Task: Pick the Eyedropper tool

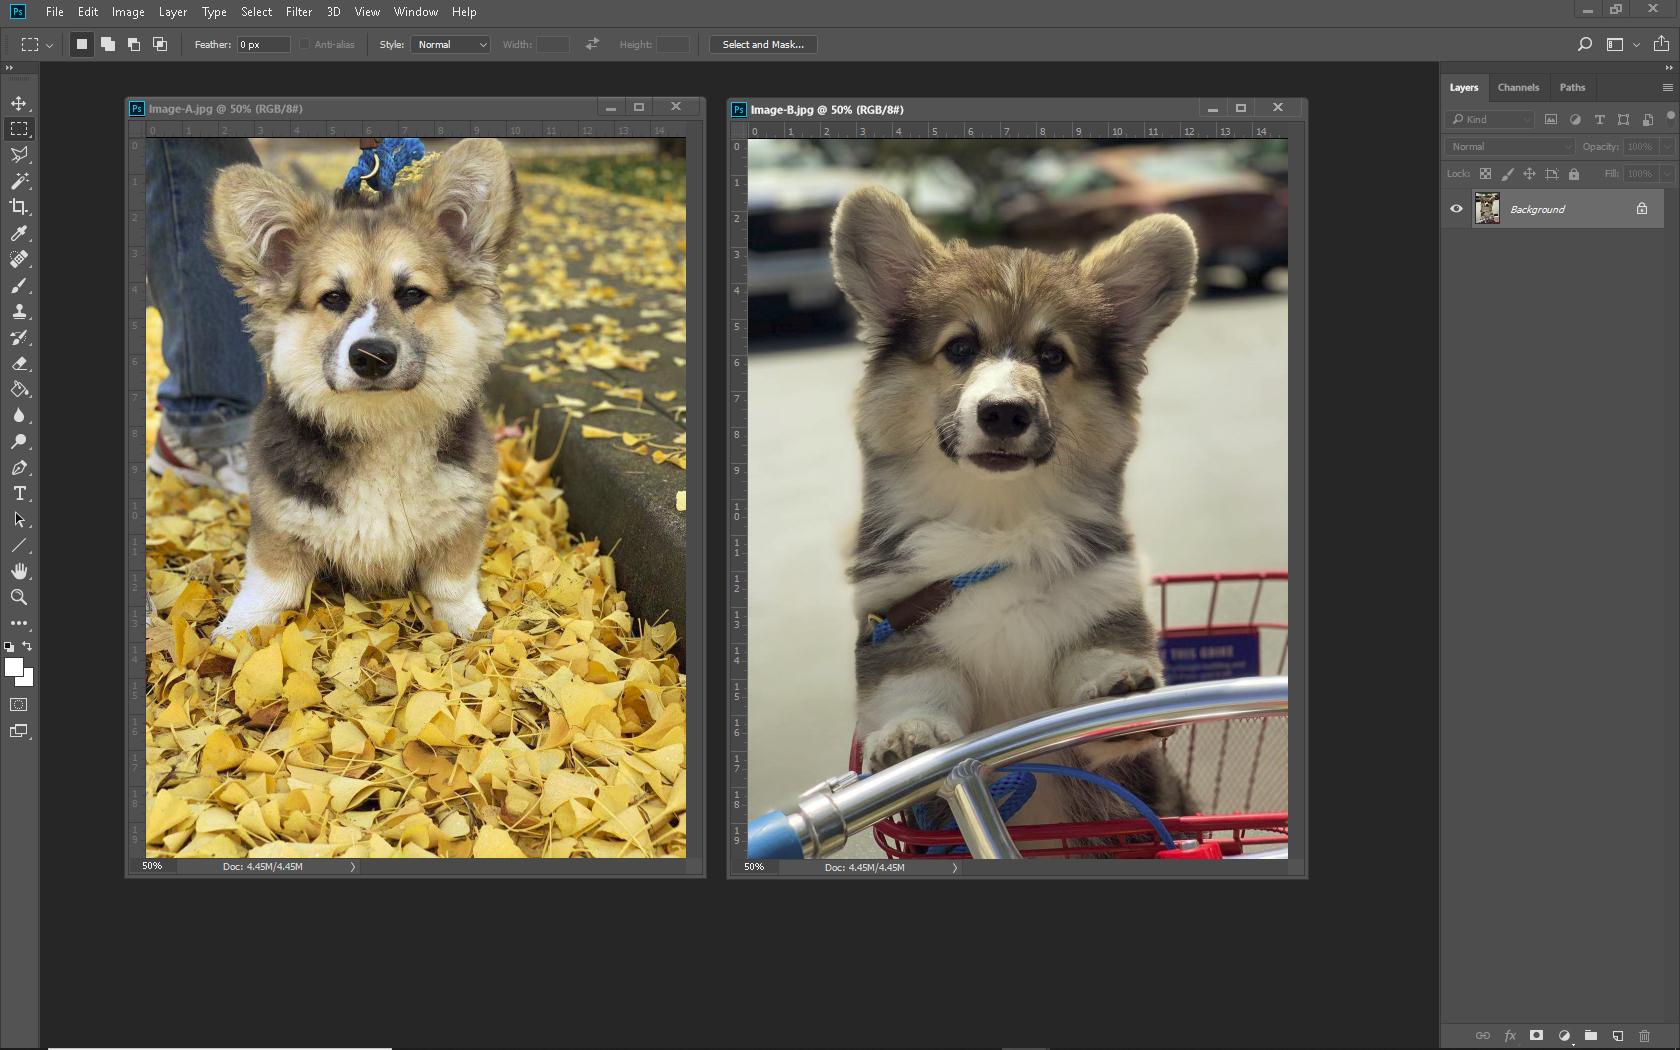Action: coord(19,233)
